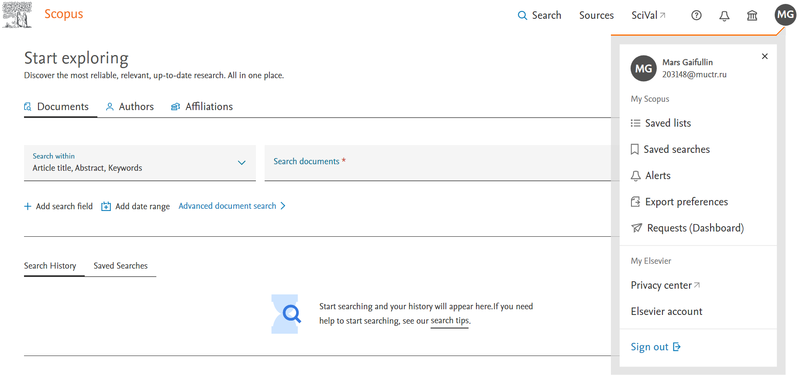Open SciVal external link
The height and width of the screenshot is (387, 800).
pyautogui.click(x=648, y=15)
